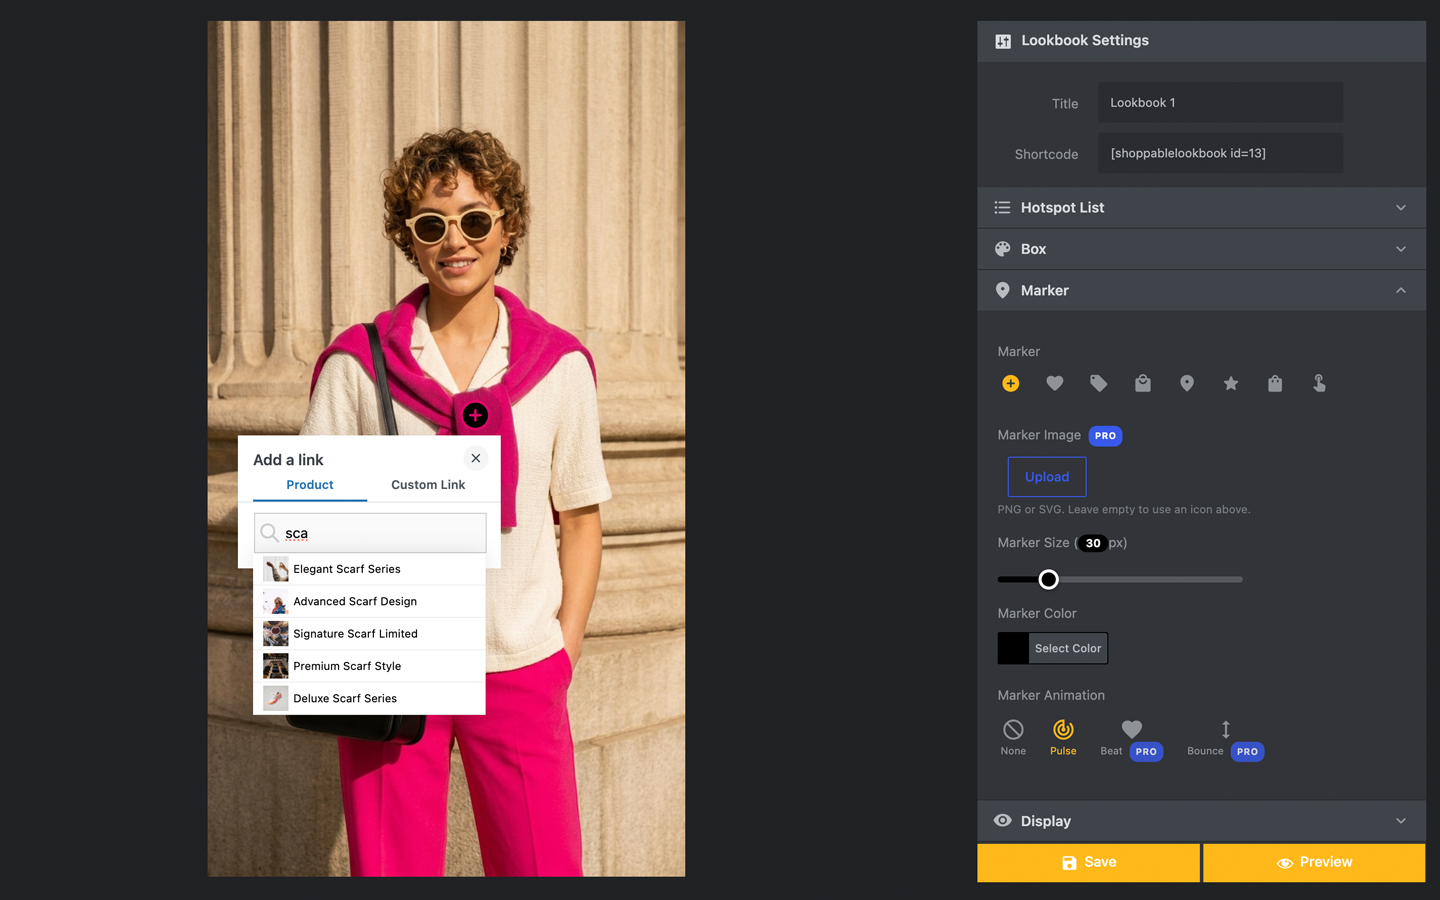This screenshot has height=900, width=1440.
Task: Click the Display section chevron arrow
Action: 1401,821
